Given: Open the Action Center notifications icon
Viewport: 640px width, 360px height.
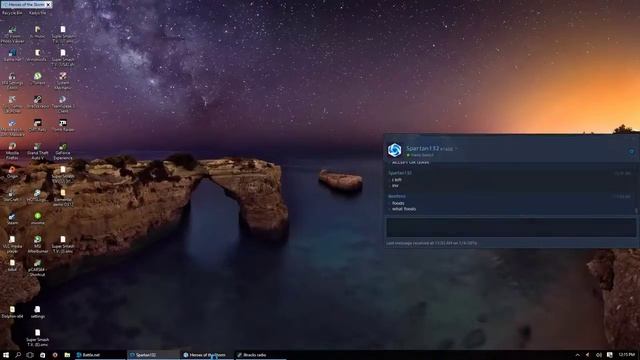Looking at the screenshot, I should point(609,355).
